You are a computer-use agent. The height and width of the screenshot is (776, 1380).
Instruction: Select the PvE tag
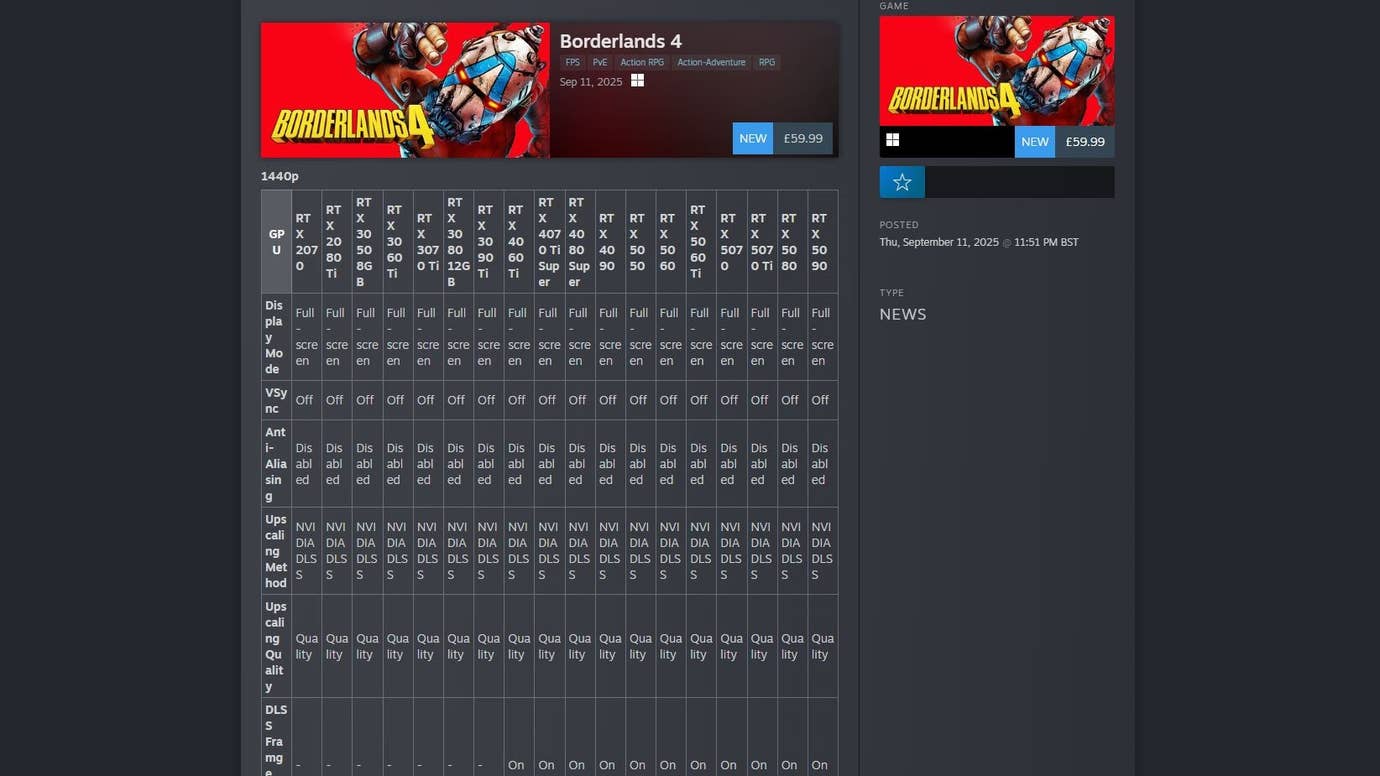tap(599, 62)
